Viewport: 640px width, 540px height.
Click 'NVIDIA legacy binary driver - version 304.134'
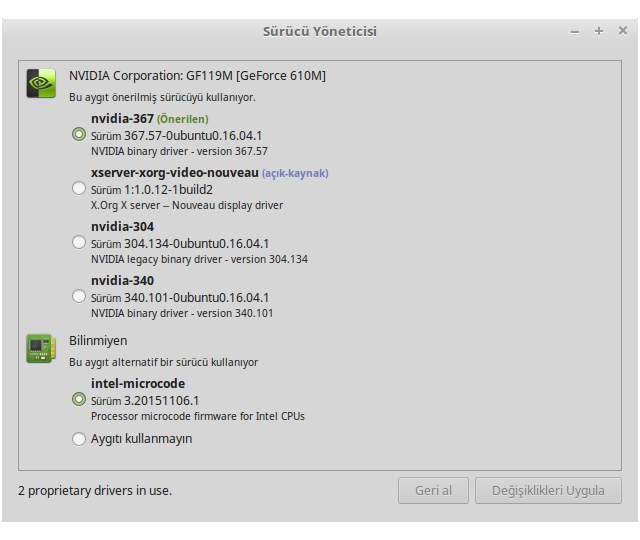[199, 260]
